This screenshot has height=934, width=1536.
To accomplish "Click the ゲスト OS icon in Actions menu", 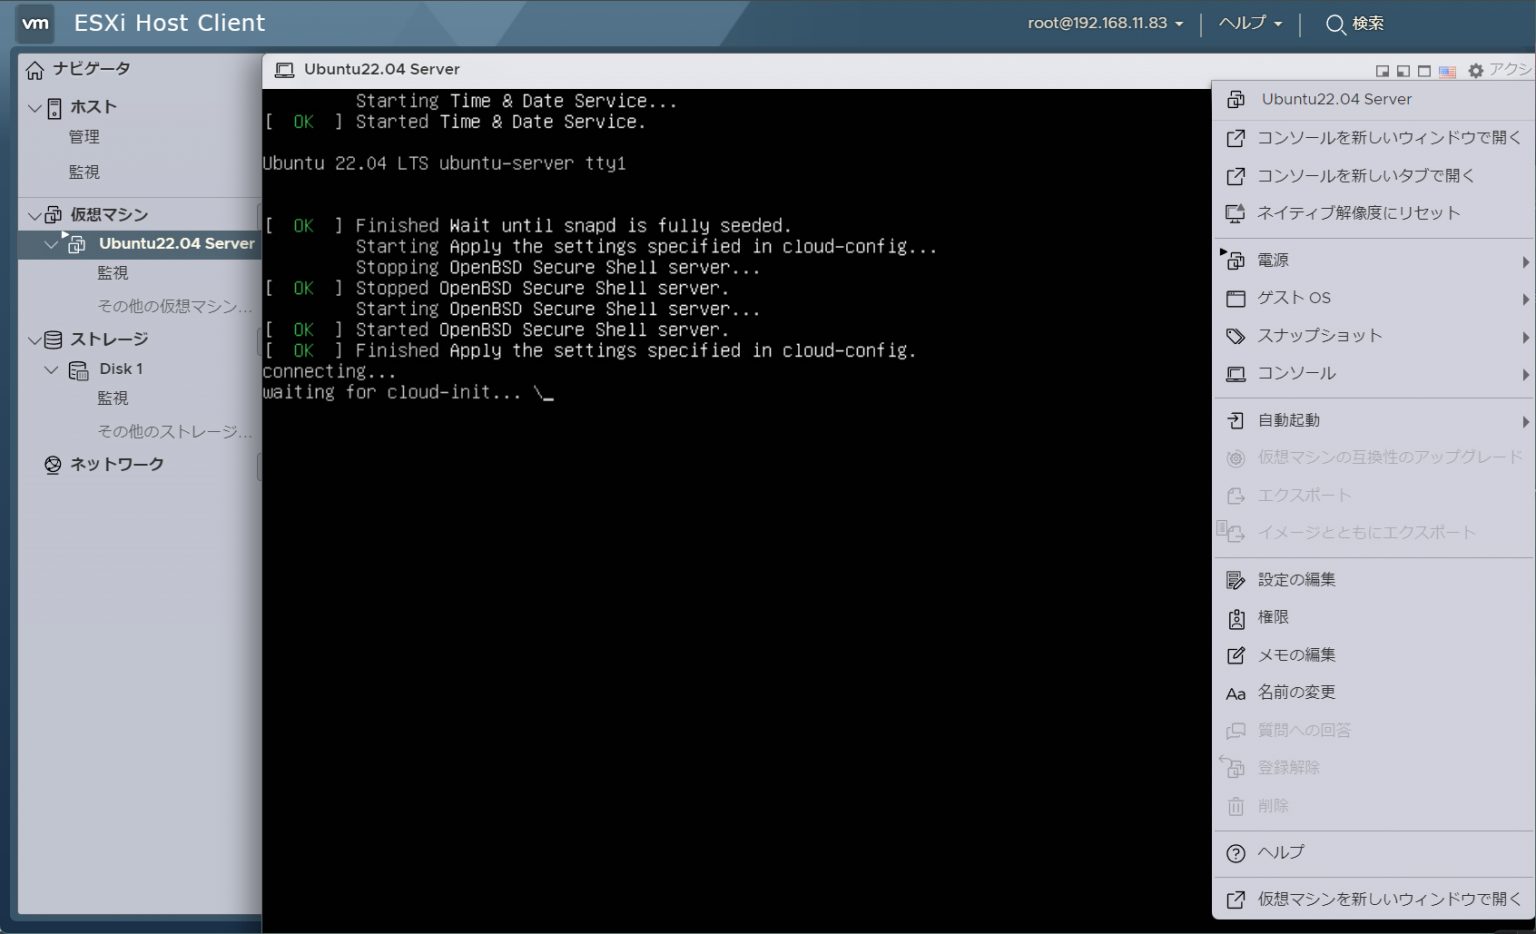I will (x=1234, y=298).
